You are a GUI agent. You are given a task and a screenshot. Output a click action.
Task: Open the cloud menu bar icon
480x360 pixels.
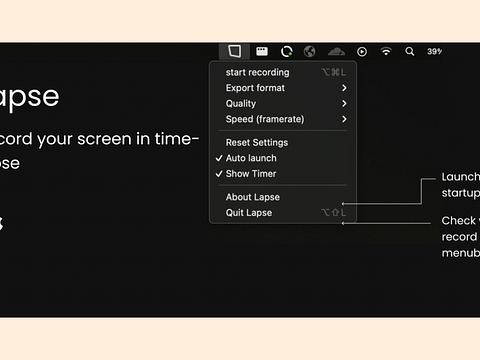pyautogui.click(x=336, y=51)
